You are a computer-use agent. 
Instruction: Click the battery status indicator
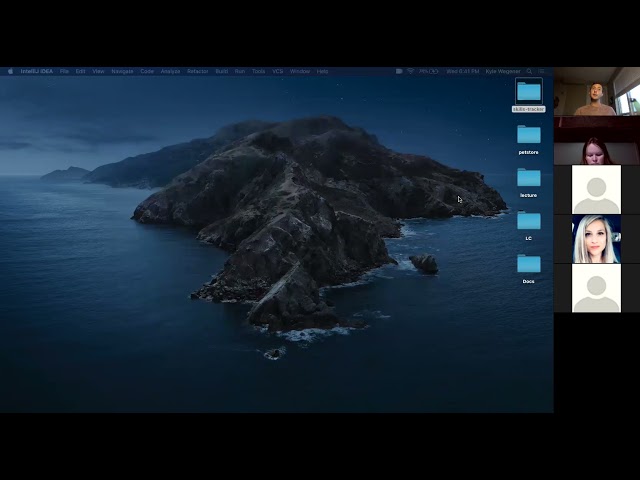tap(429, 71)
